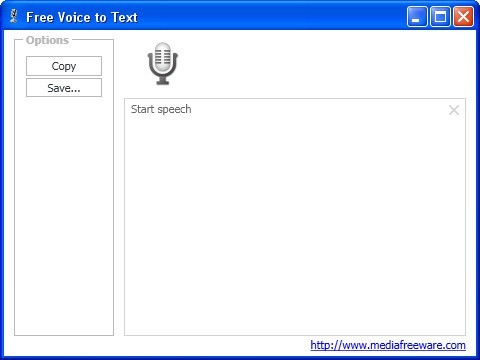This screenshot has width=480, height=360.
Task: Close the Free Voice to Text window
Action: (463, 17)
